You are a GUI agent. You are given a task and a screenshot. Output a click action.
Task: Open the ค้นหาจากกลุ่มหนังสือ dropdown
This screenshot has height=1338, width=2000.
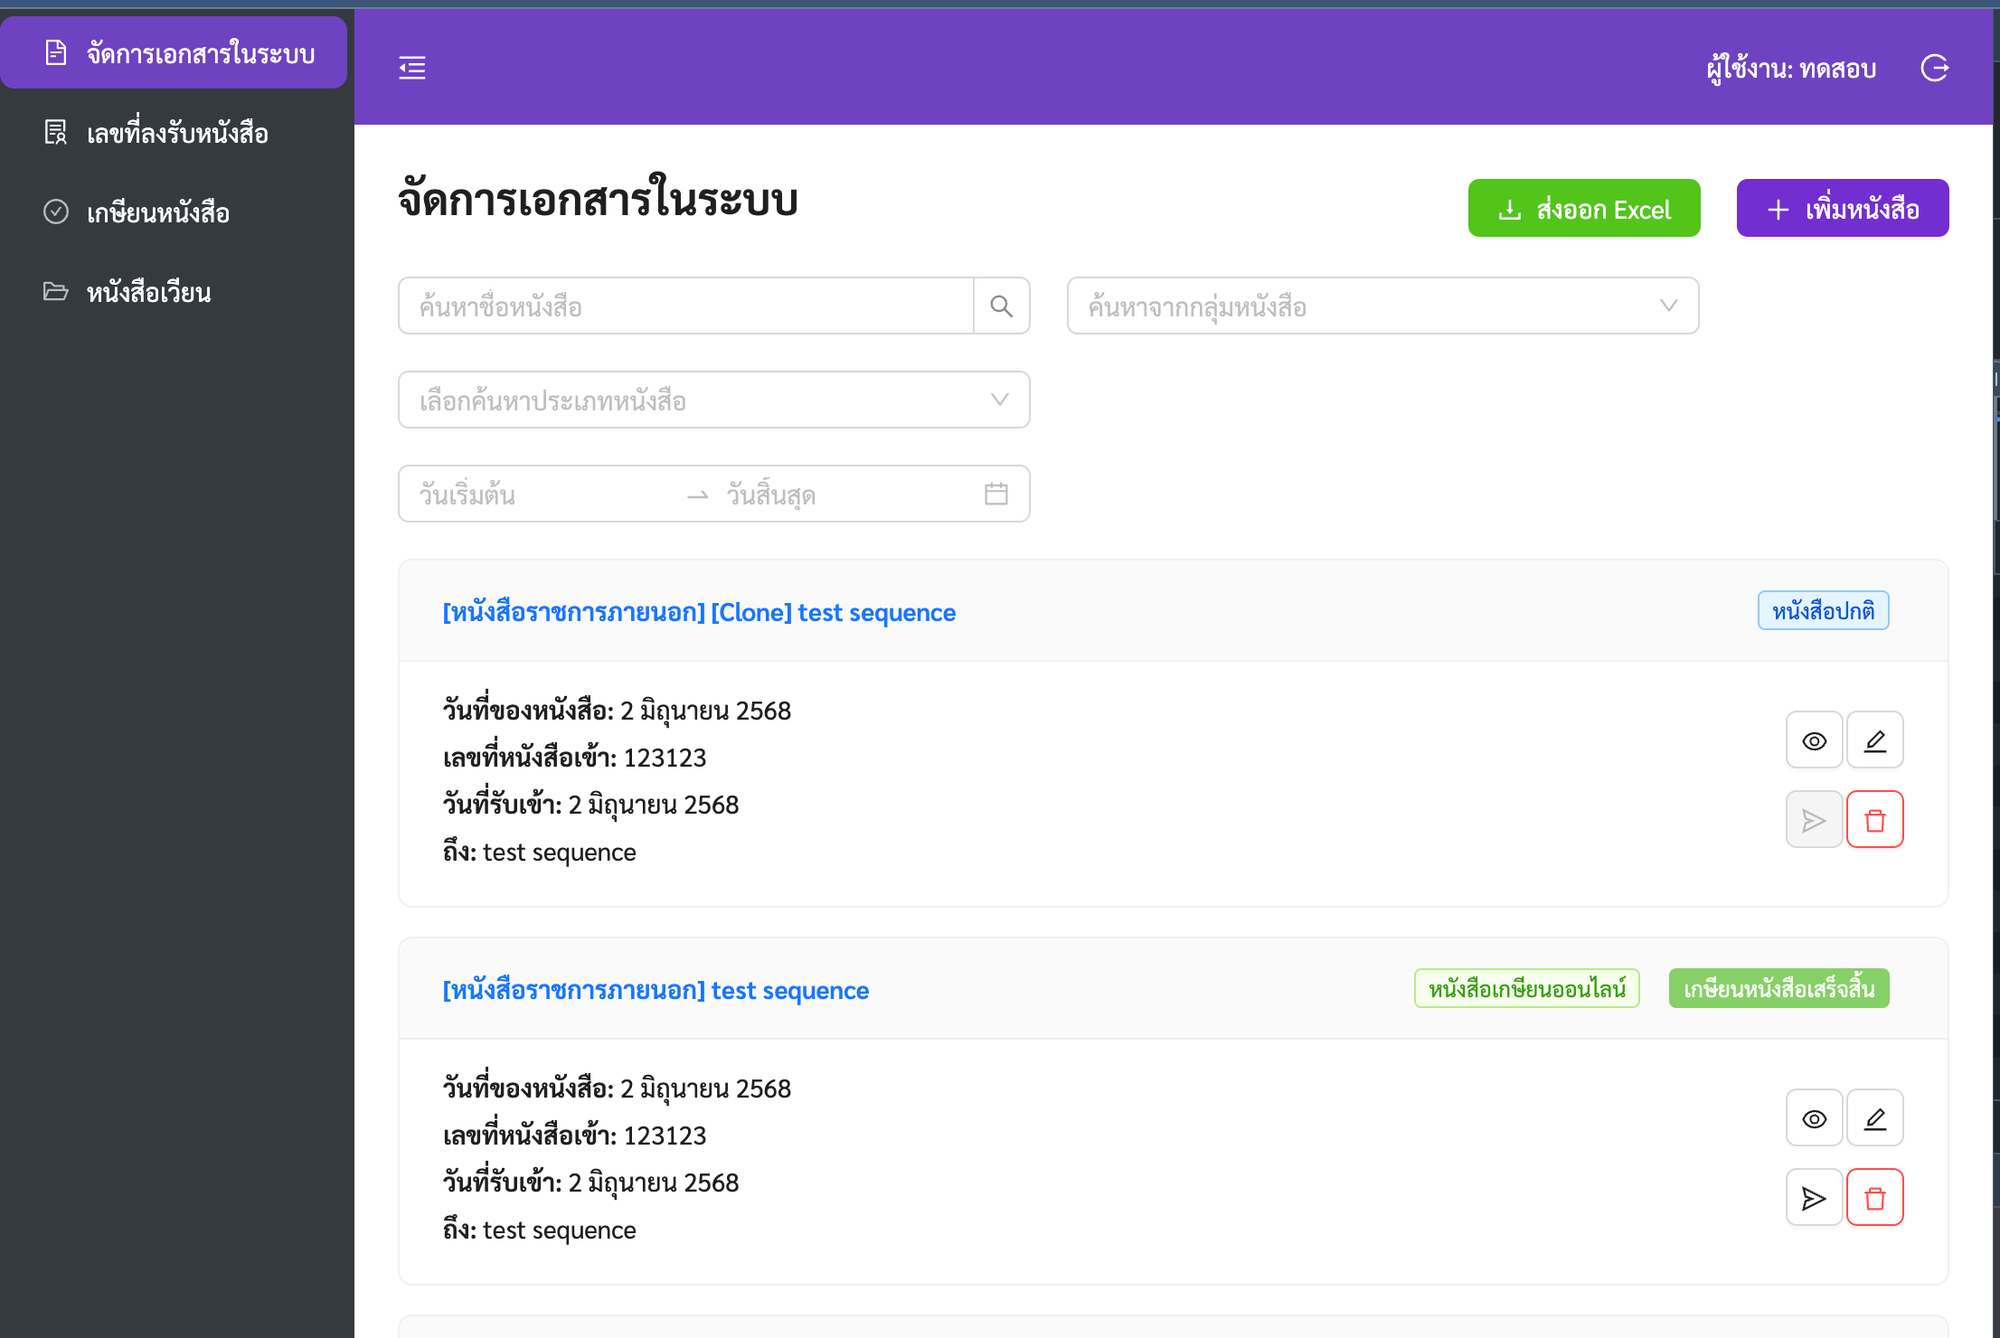(1382, 306)
